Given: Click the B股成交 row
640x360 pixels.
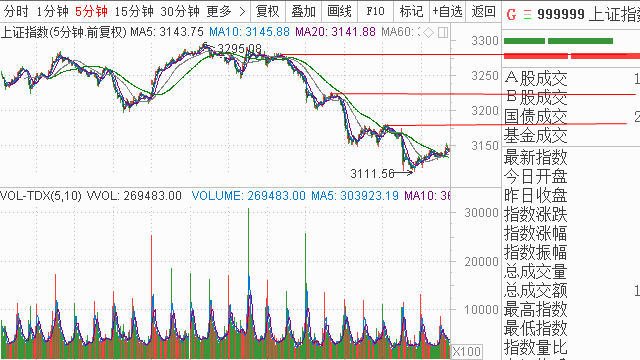Looking at the screenshot, I should pyautogui.click(x=571, y=97).
